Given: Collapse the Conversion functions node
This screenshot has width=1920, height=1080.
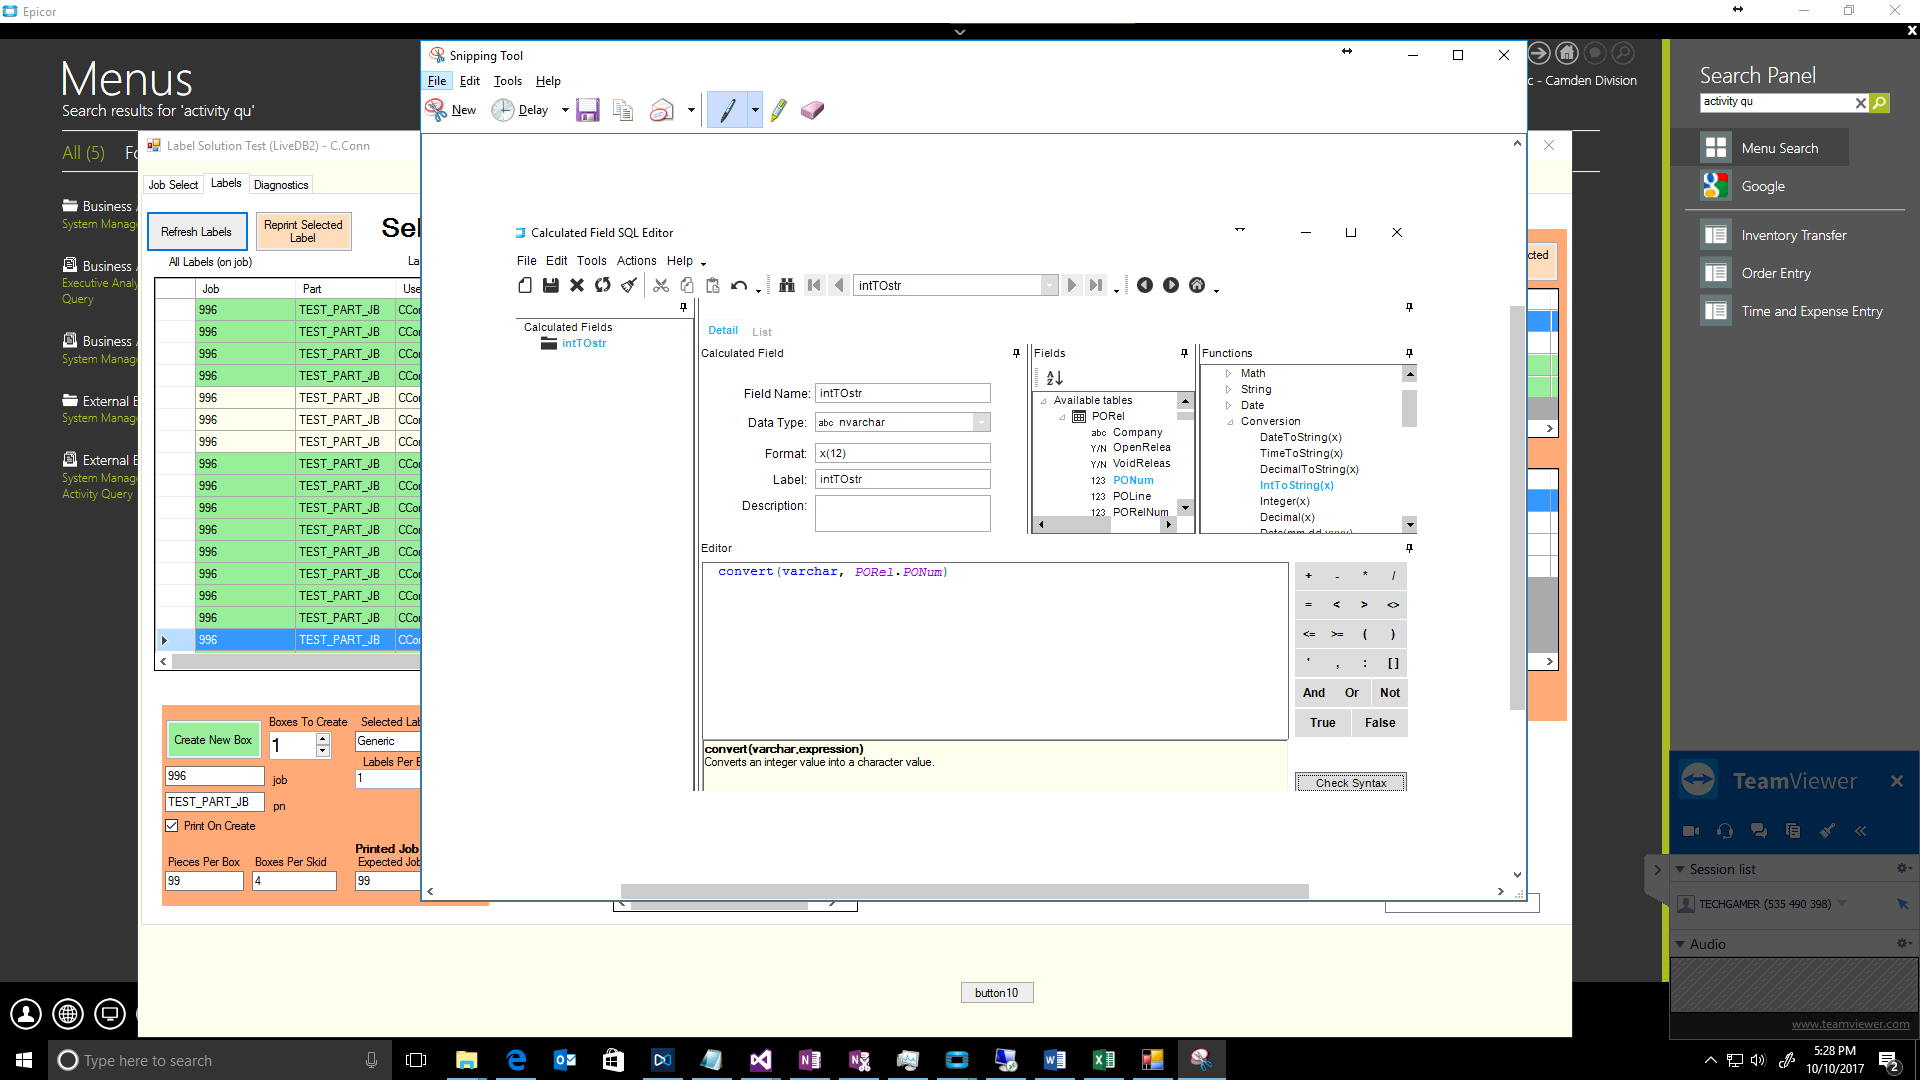Looking at the screenshot, I should tap(1230, 422).
